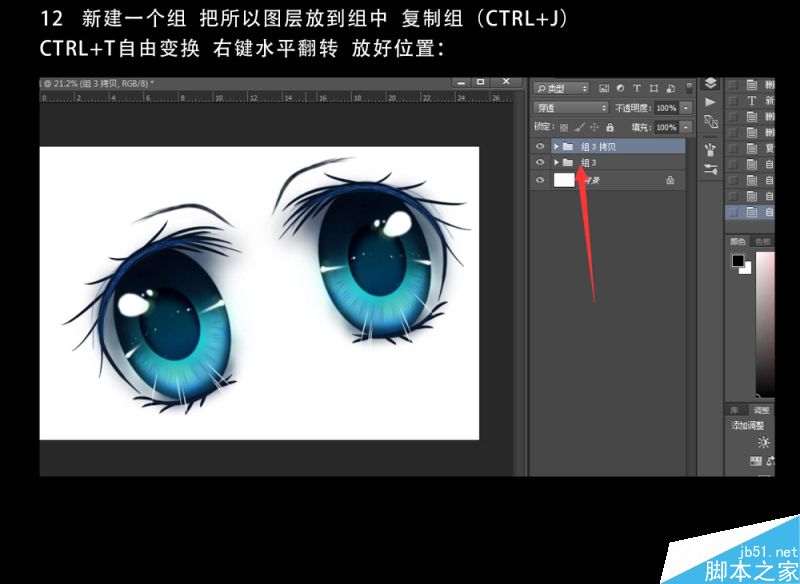This screenshot has height=584, width=800.
Task: Click the folder icon of 组 3
Action: (x=568, y=162)
